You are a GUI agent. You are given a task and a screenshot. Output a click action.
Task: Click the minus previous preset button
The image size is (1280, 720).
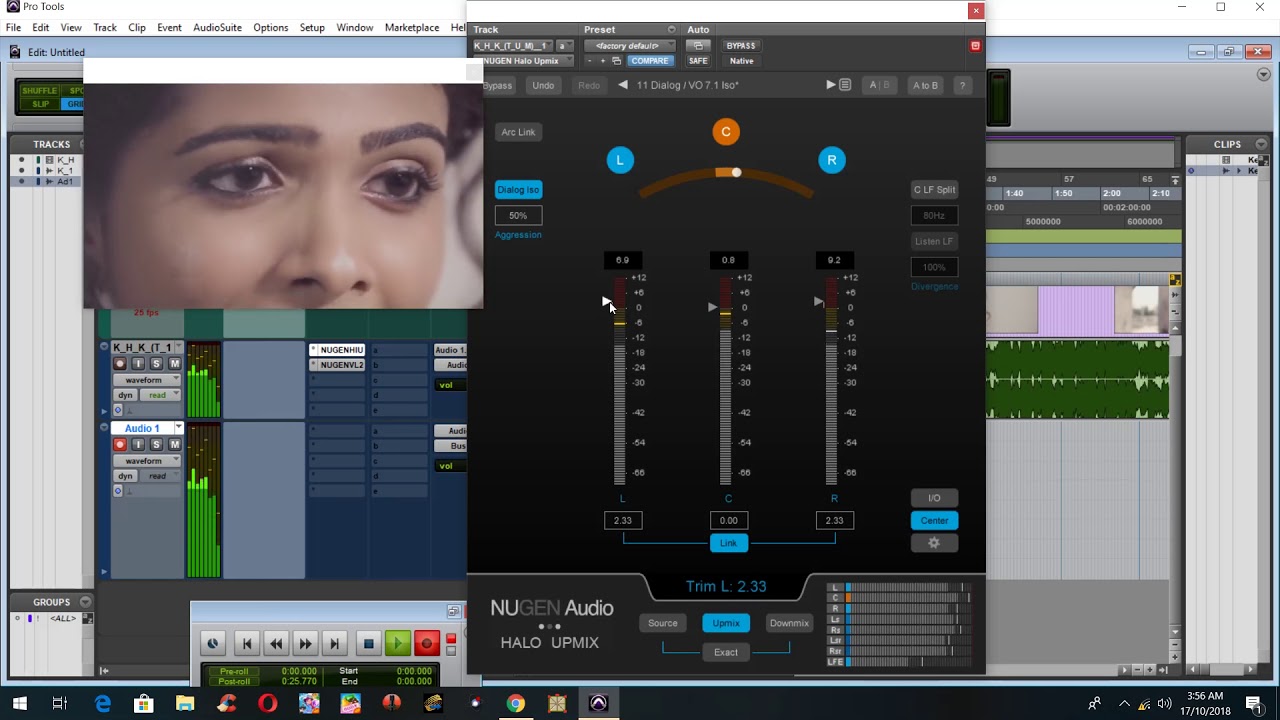point(590,61)
